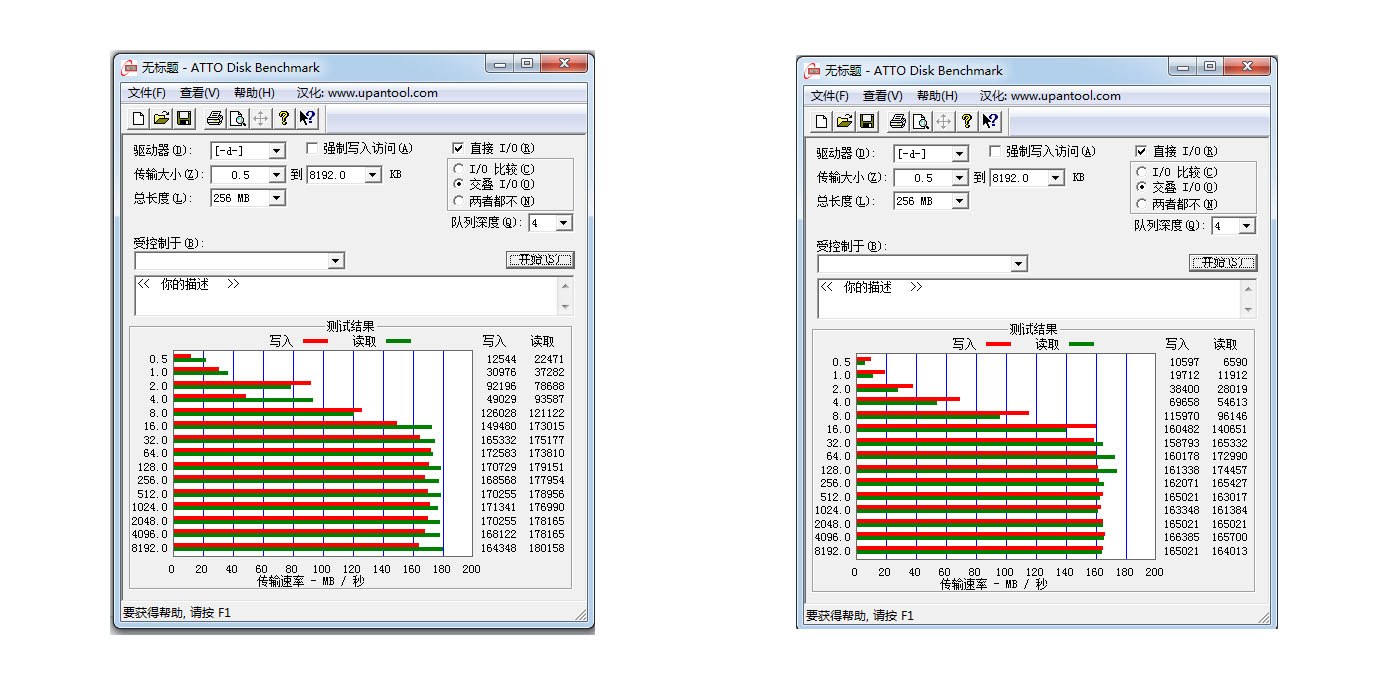The image size is (1400, 700).
Task: Click the yellow question mark help icon
Action: pos(284,118)
